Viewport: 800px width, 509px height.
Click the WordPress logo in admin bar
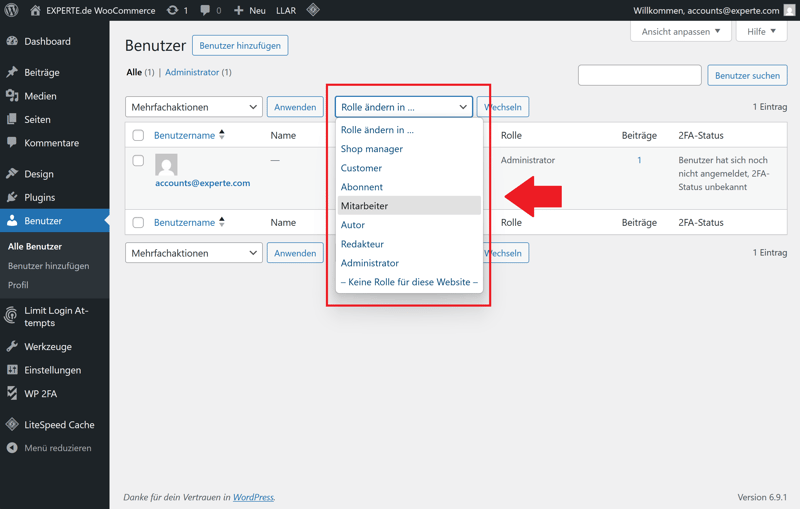(12, 10)
